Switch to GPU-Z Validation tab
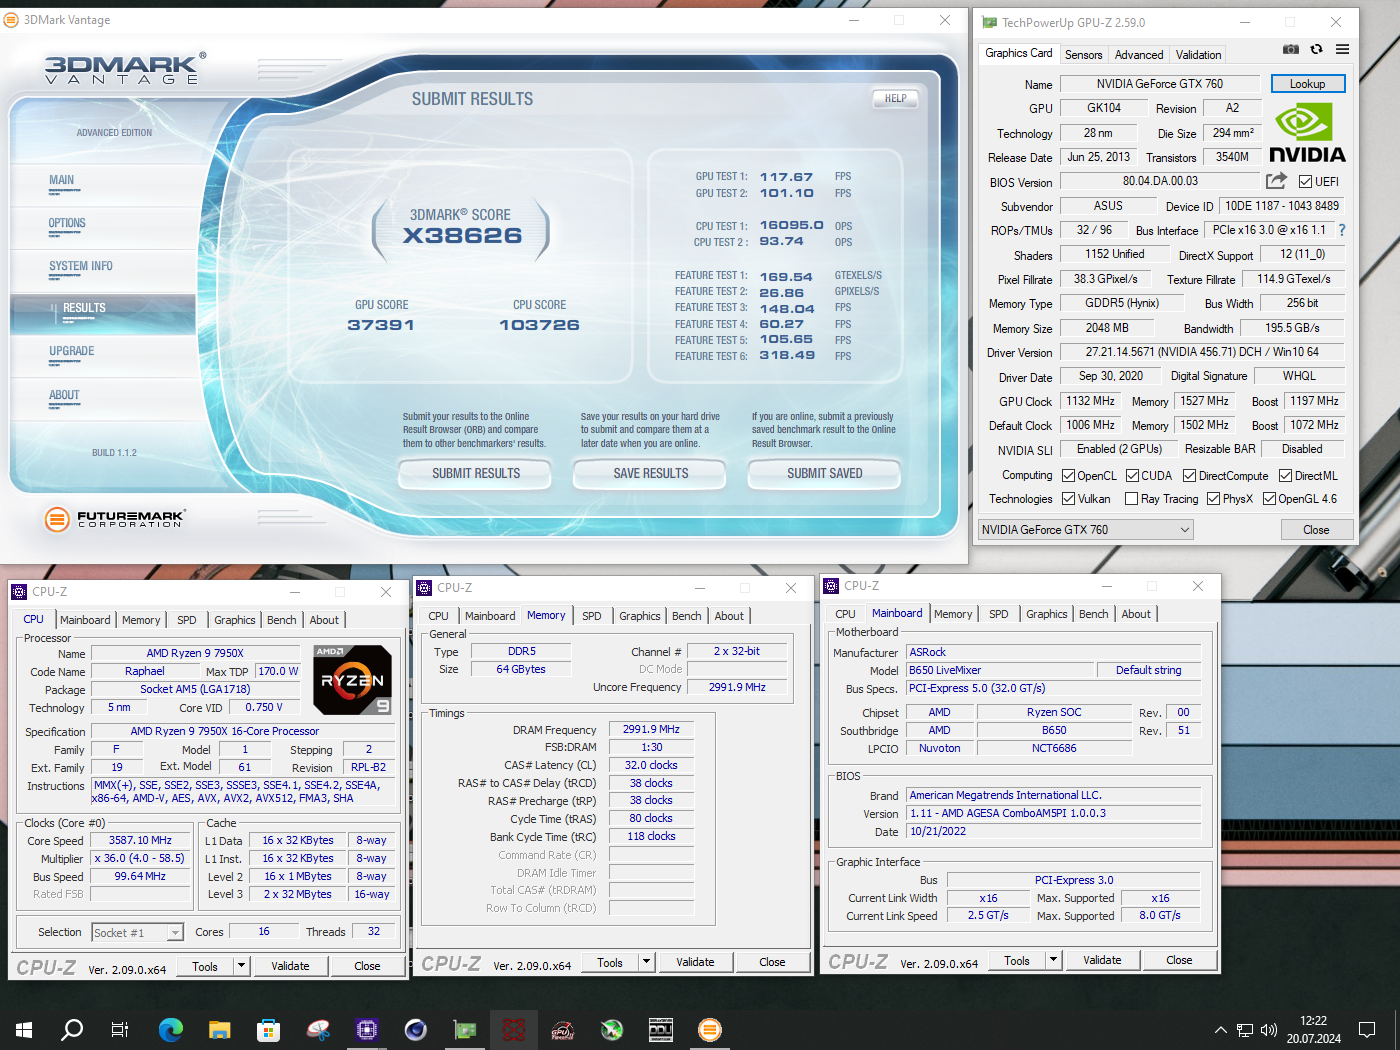The image size is (1400, 1050). 1198,55
